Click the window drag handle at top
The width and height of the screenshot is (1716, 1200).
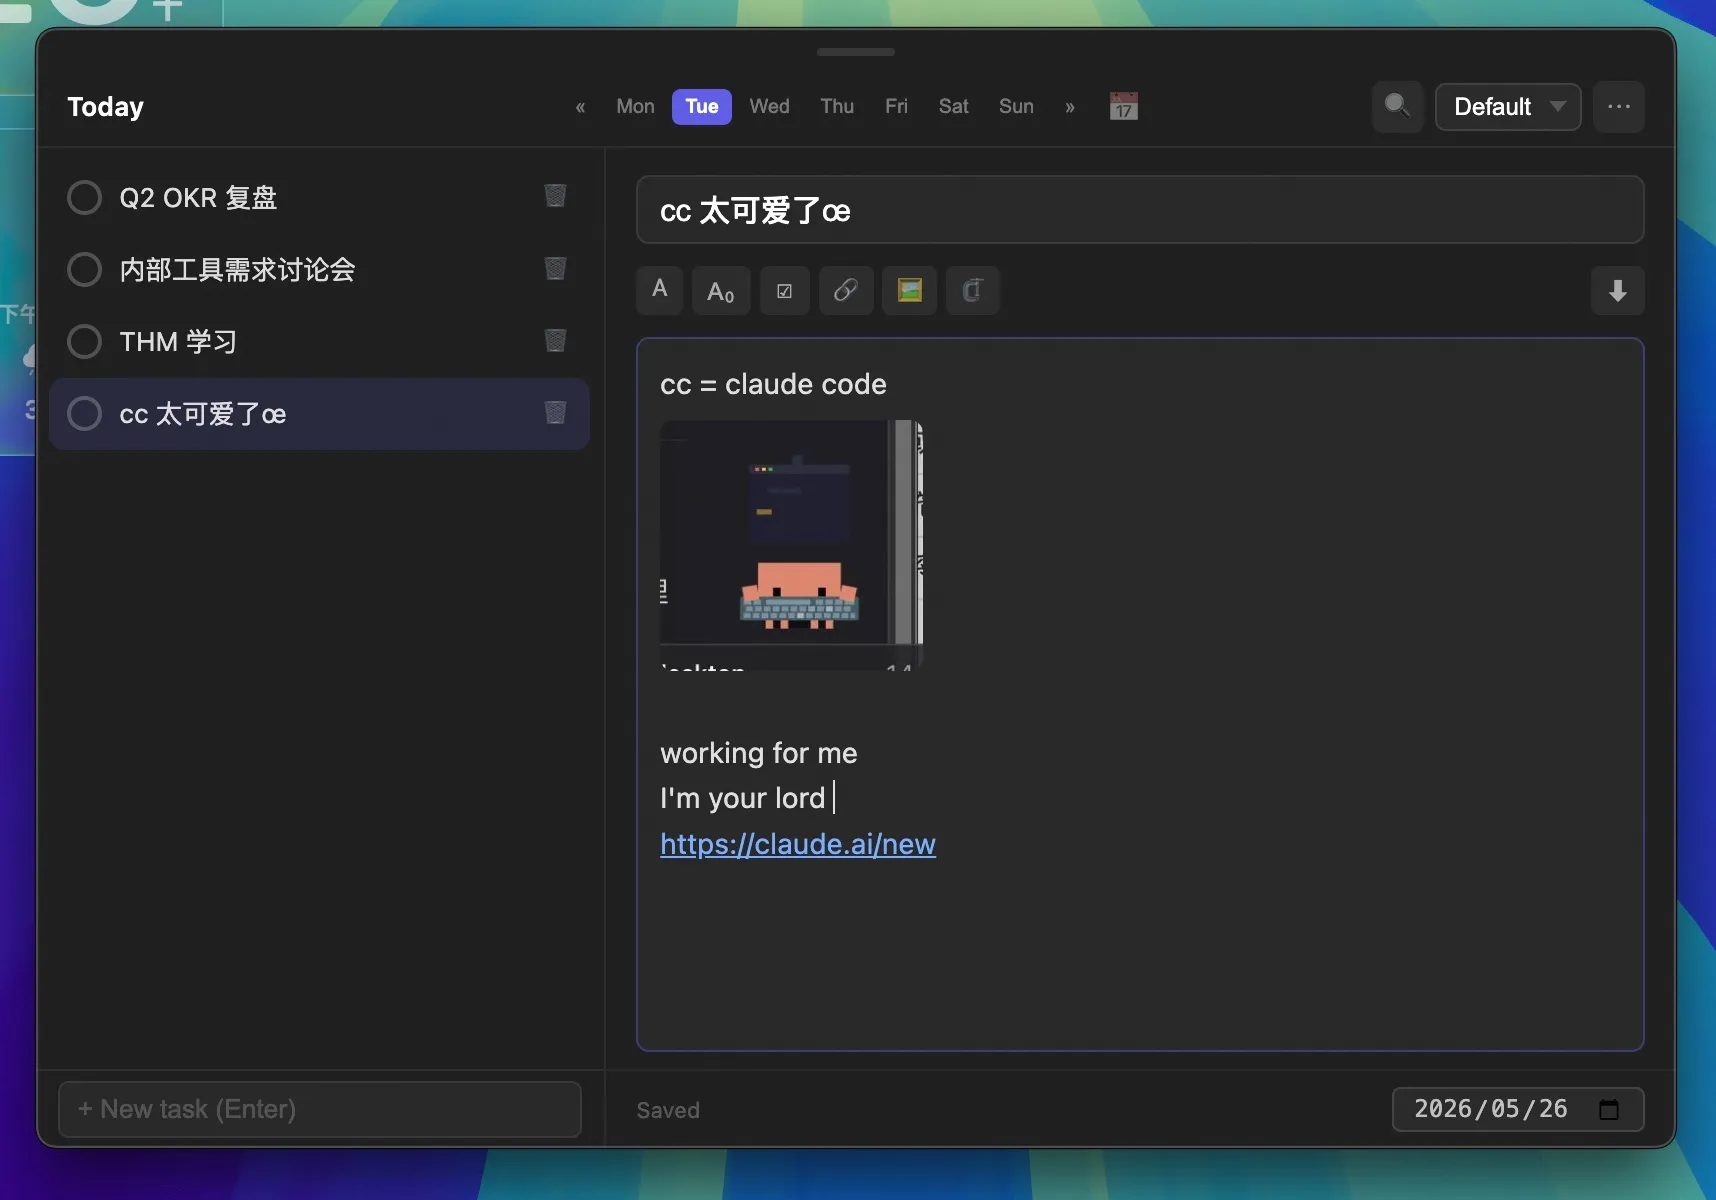tap(856, 52)
